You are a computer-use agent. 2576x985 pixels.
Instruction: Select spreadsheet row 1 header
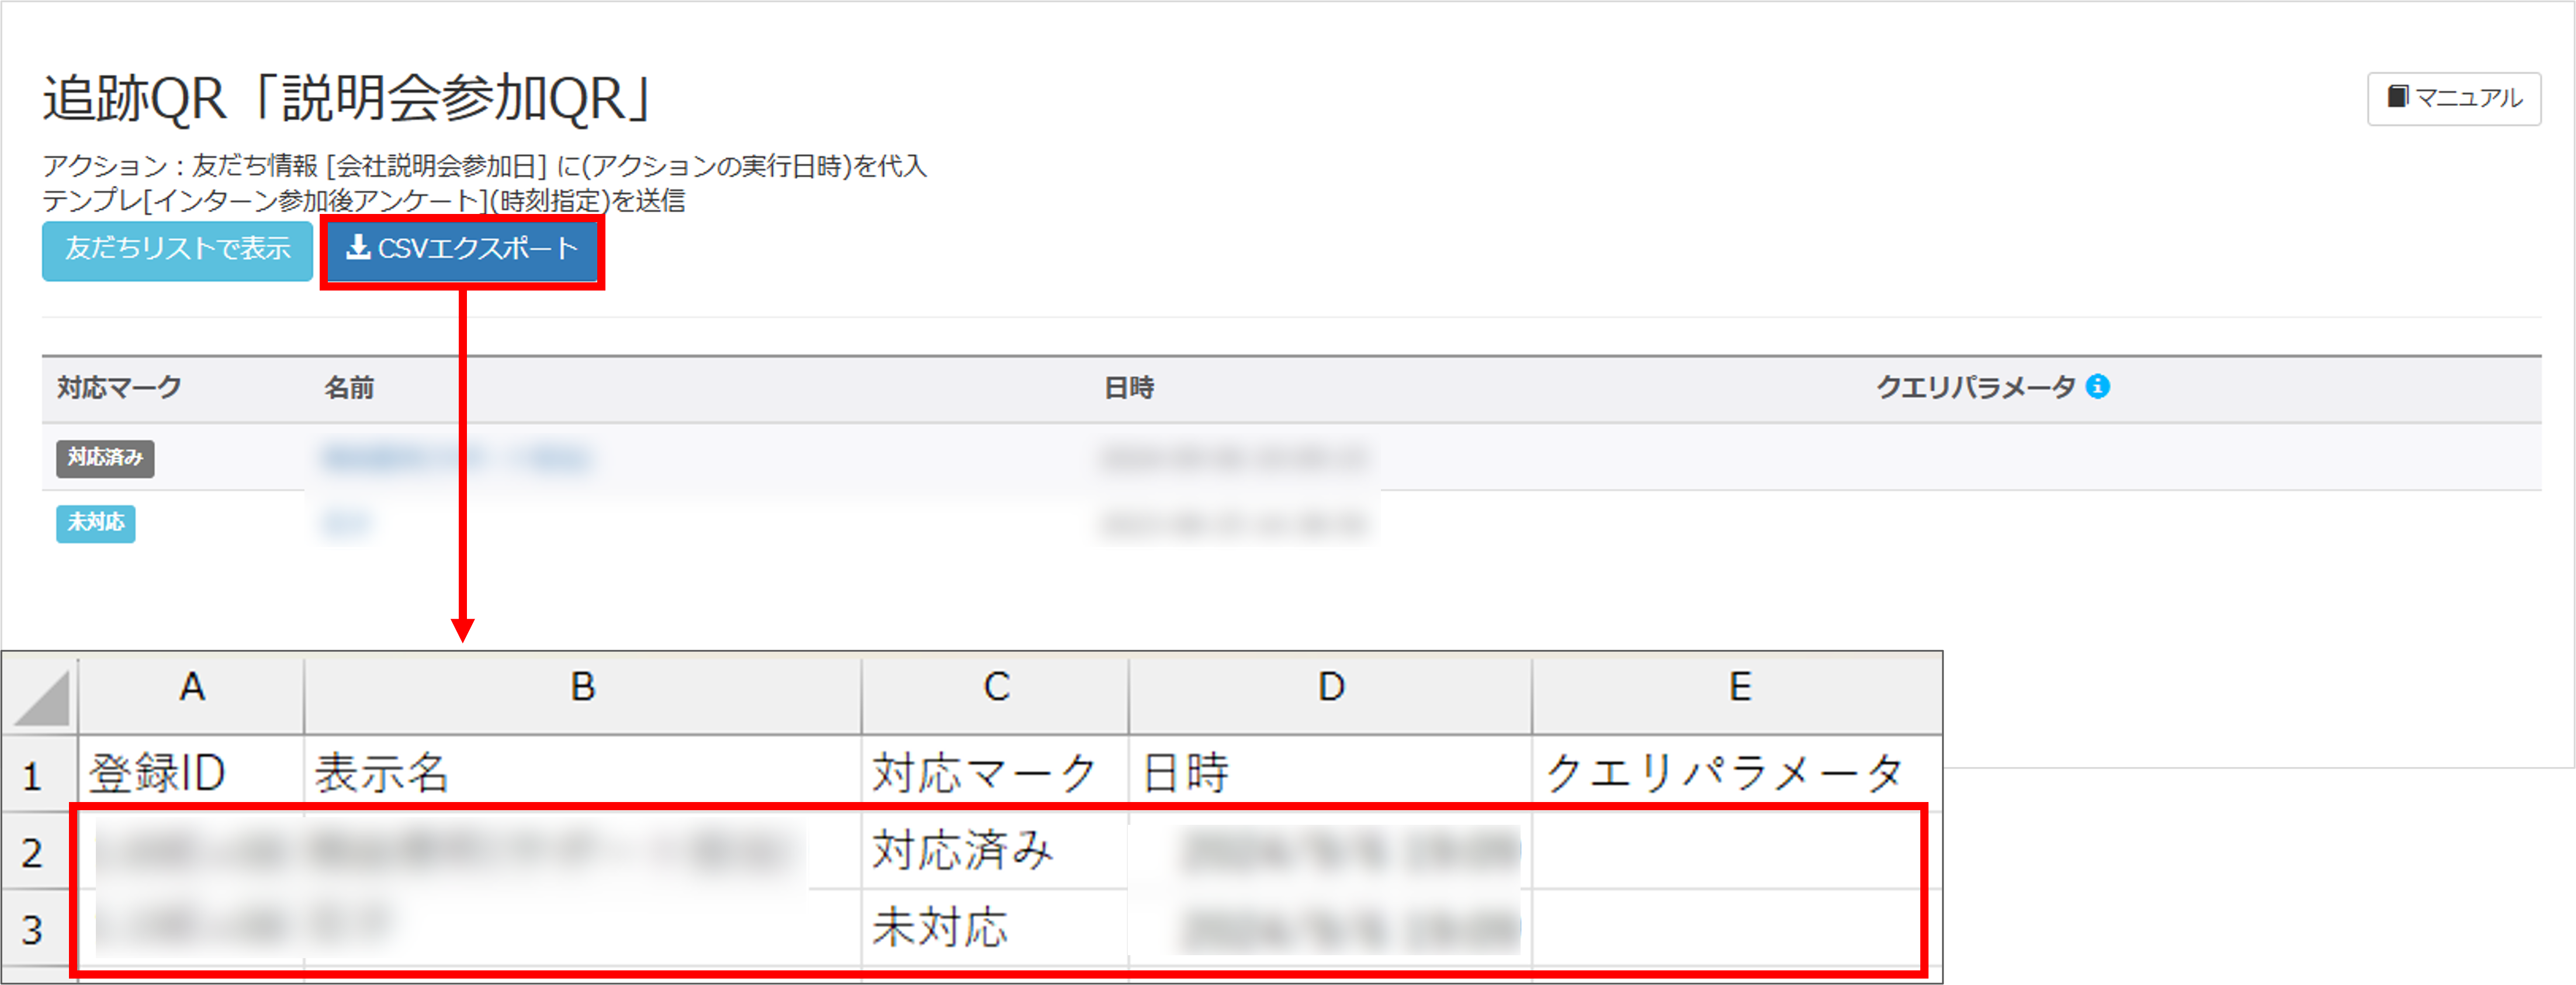point(33,776)
